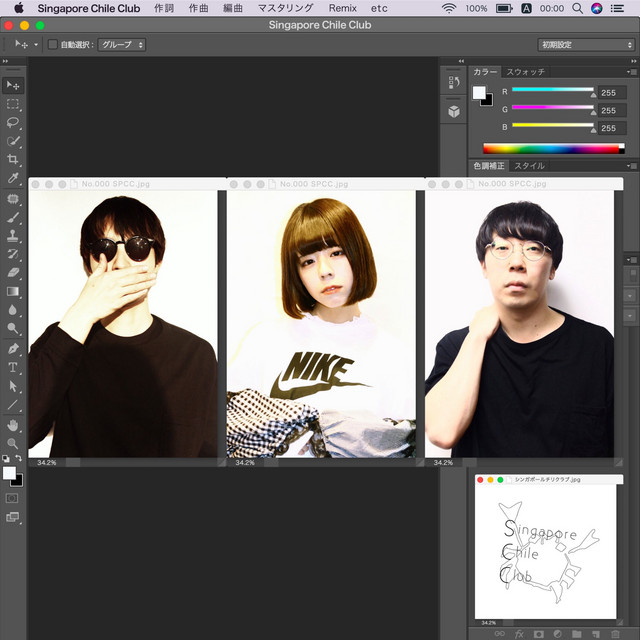Switch to the スウォッチ tab
640x640 pixels.
pos(525,72)
